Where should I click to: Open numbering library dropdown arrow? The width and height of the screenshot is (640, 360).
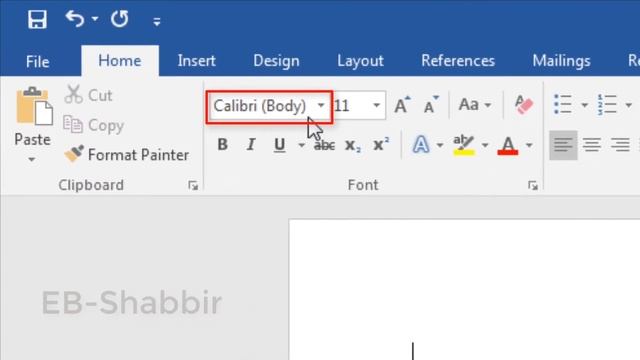629,105
